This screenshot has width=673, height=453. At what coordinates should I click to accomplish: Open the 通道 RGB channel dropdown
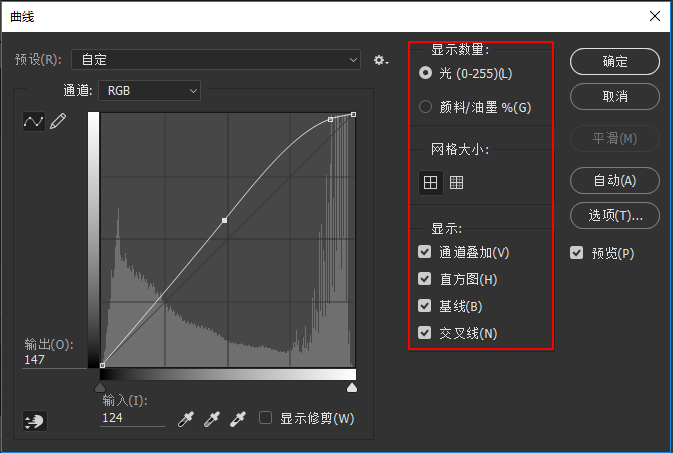149,91
